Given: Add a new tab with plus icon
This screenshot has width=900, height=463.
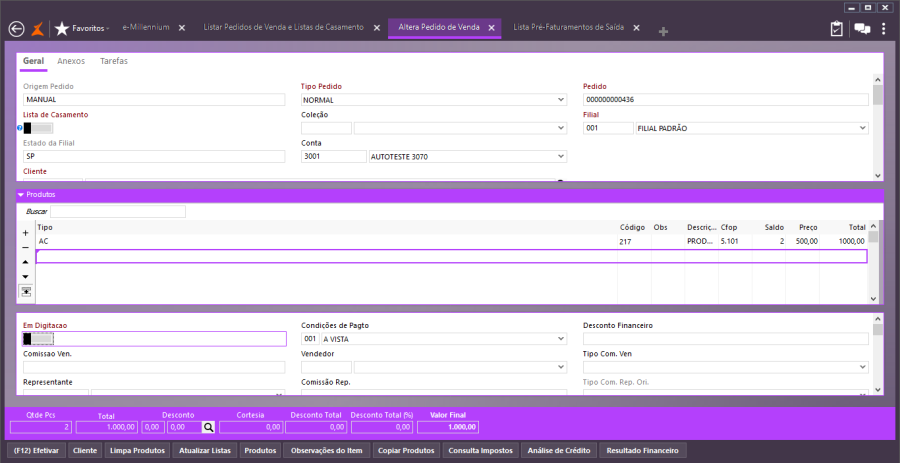Looking at the screenshot, I should [x=663, y=32].
